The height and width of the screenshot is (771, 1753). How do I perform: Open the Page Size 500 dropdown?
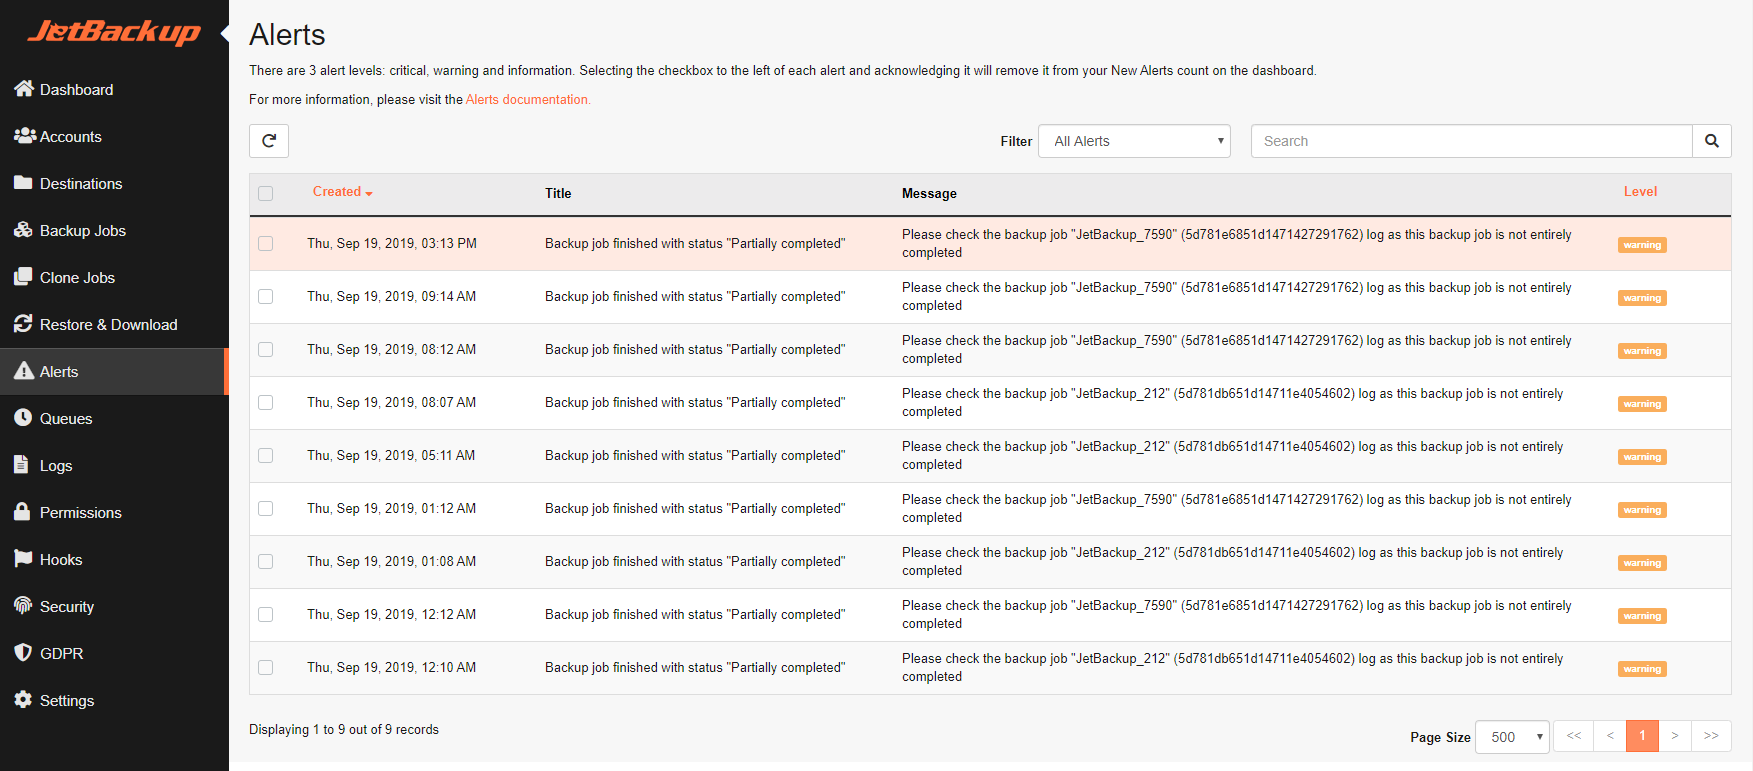click(x=1512, y=737)
